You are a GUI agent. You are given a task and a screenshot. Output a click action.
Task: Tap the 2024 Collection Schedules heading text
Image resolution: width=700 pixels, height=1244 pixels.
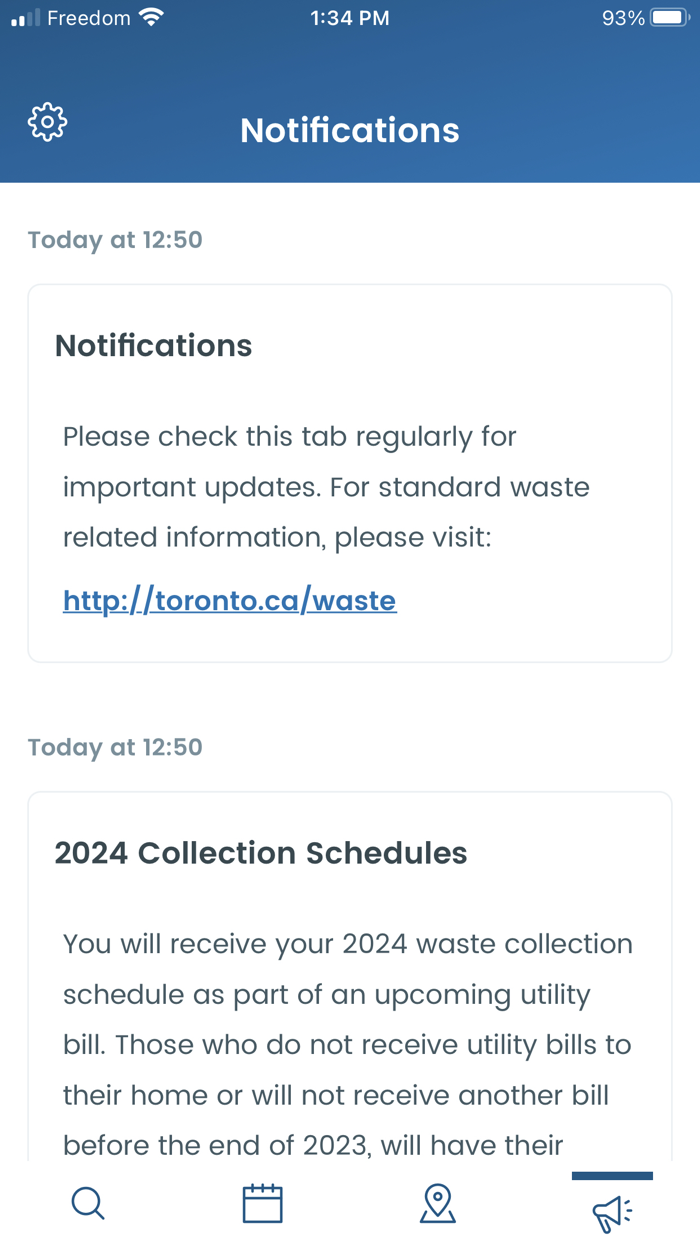(x=261, y=852)
